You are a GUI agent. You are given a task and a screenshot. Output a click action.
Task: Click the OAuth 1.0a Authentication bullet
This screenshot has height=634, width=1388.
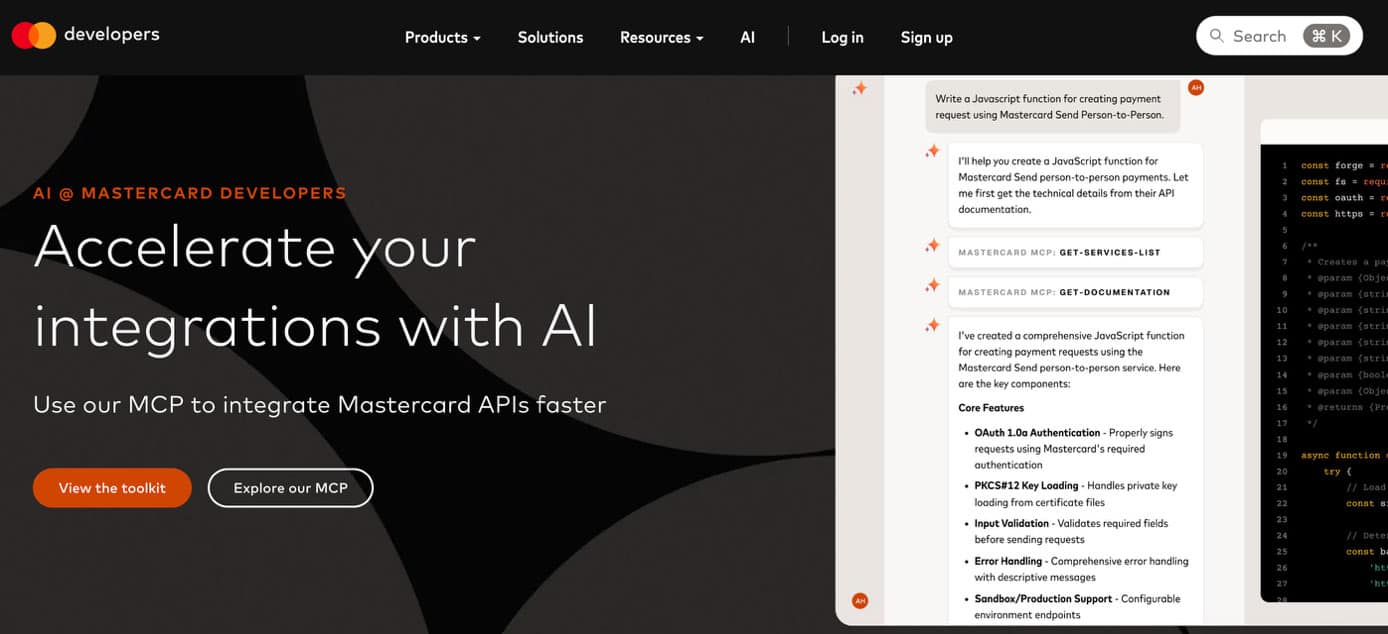point(1073,449)
